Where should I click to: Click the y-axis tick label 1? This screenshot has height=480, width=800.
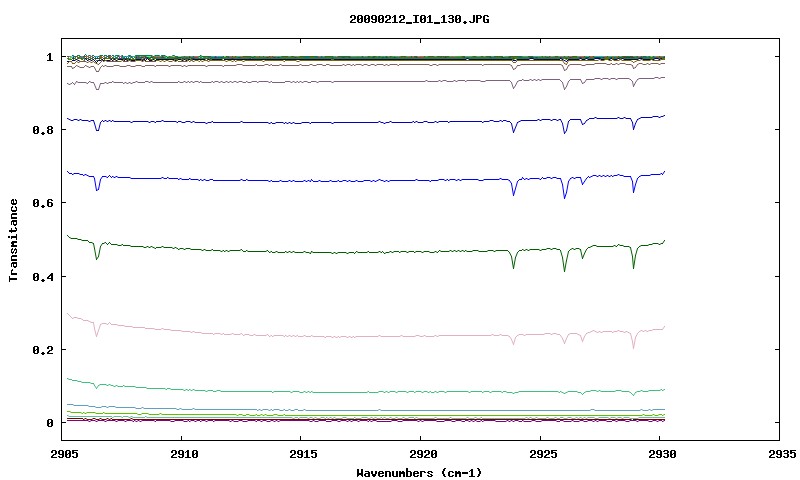pyautogui.click(x=50, y=57)
